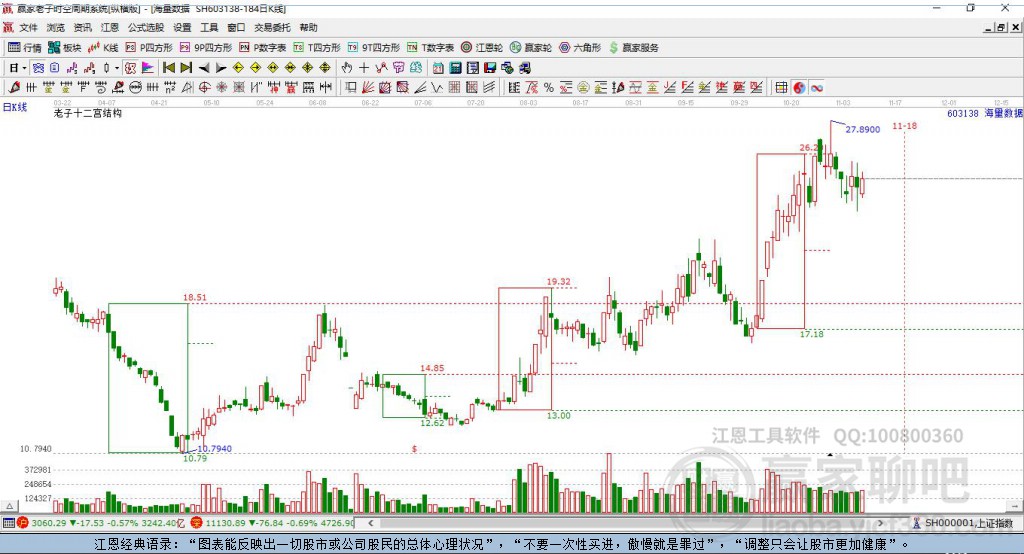Select the zigzag wave line tool

tap(437, 88)
